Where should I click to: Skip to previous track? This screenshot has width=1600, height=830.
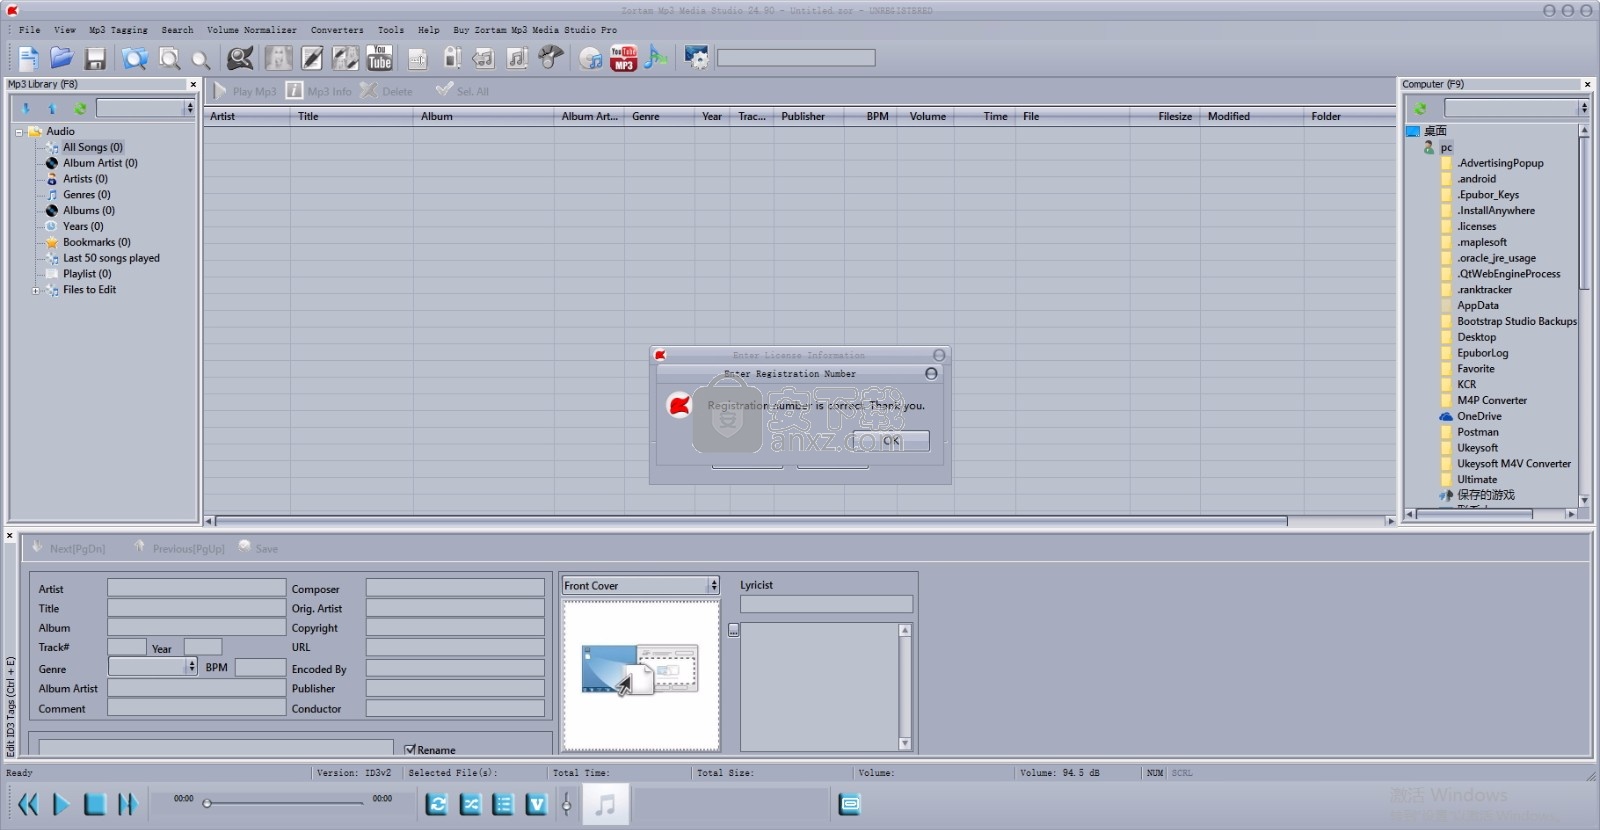click(28, 804)
